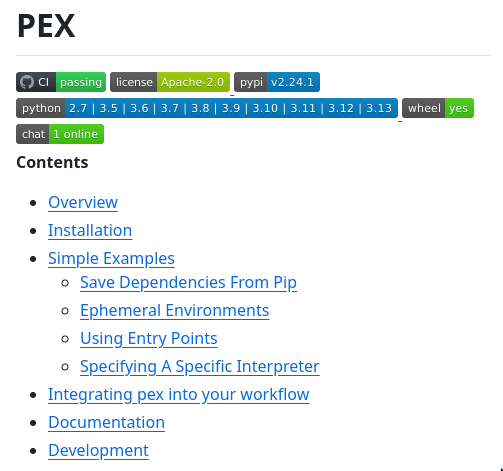
Task: Open the chat 1 online badge
Action: click(x=60, y=134)
